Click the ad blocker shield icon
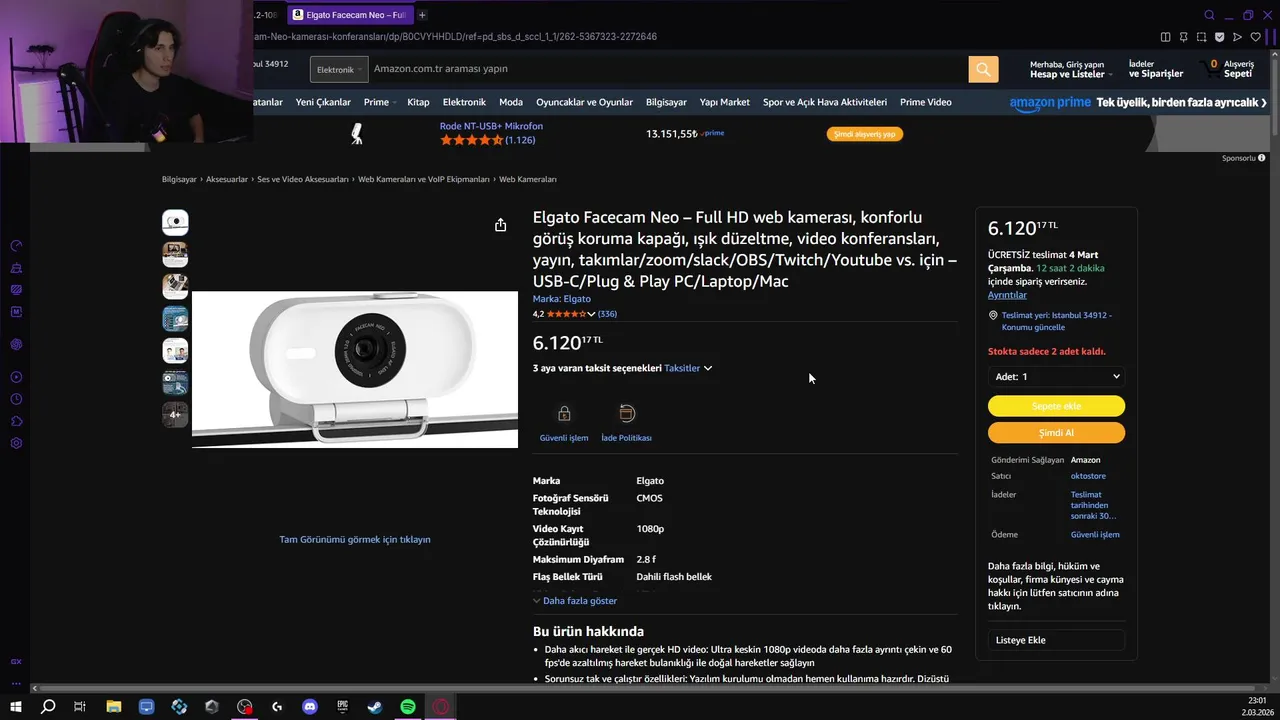The image size is (1280, 720). 1219,37
